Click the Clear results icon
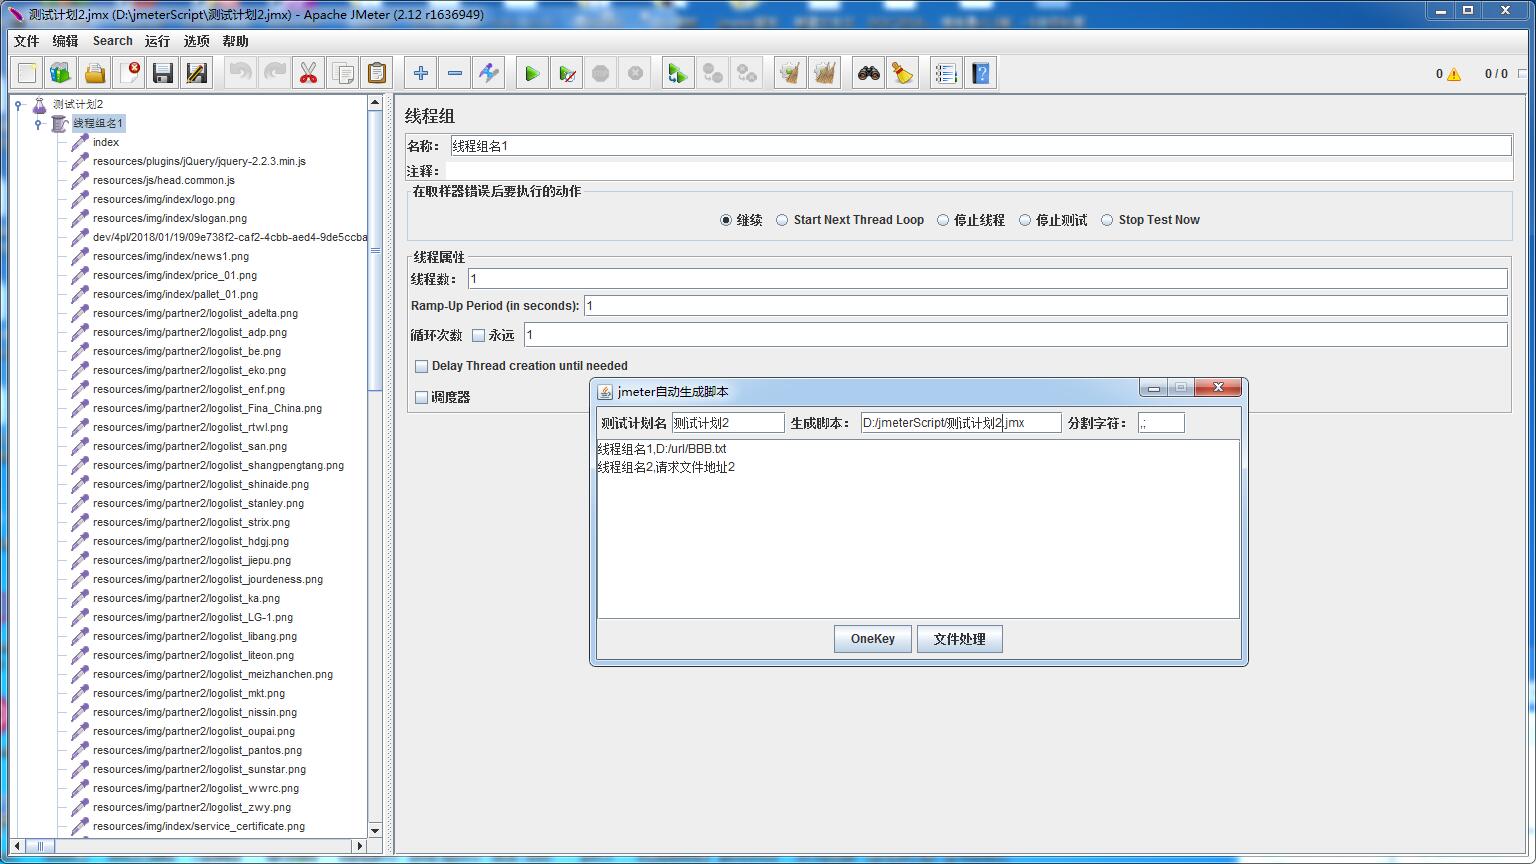Screen dimensions: 1536x864 coord(790,73)
